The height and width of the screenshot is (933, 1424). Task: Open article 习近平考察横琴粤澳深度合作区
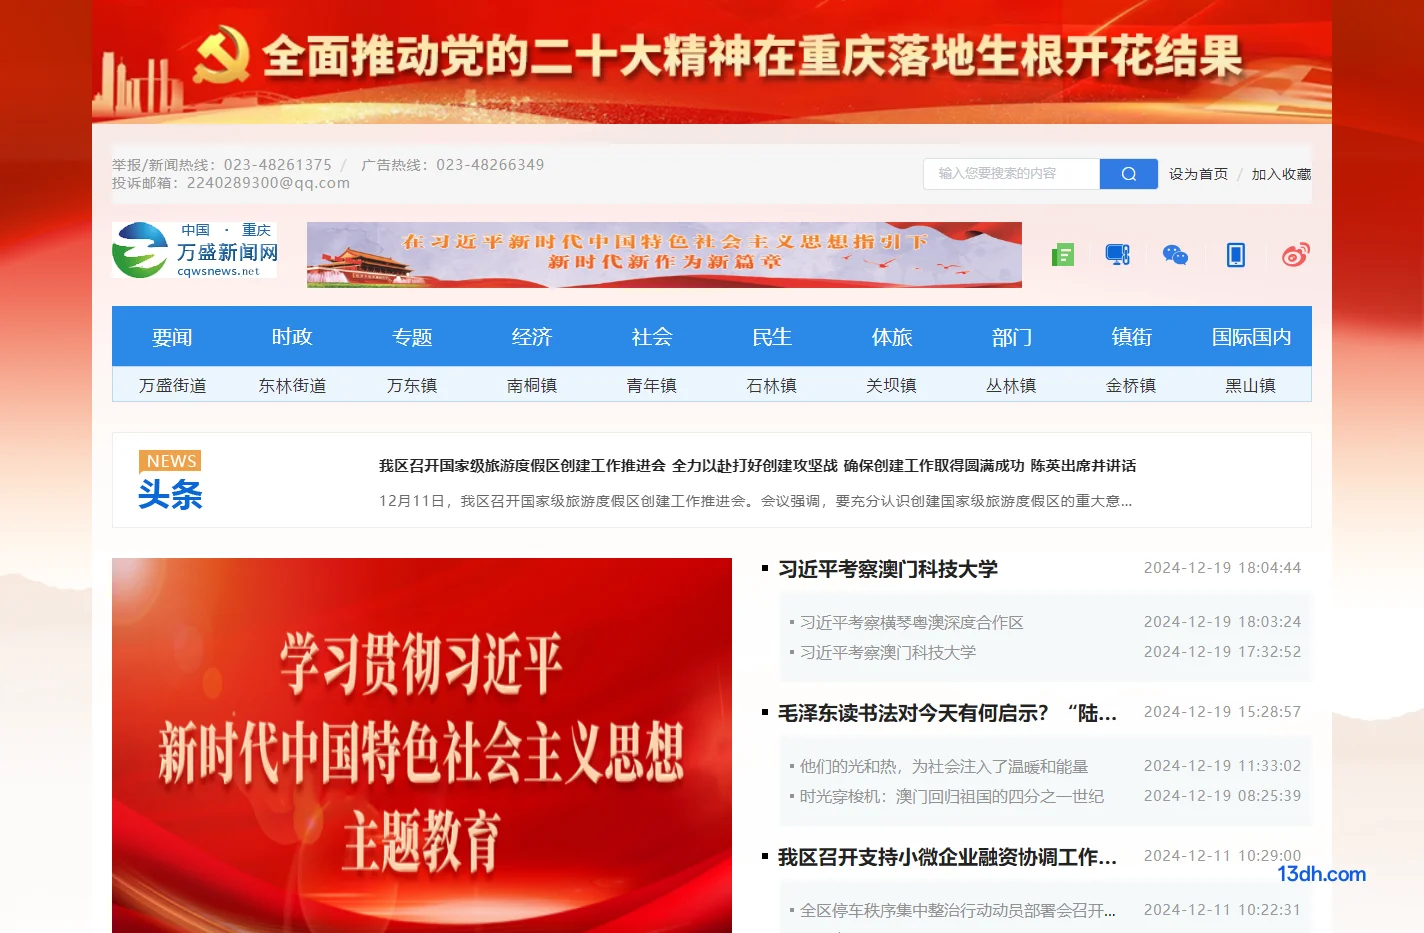(911, 622)
